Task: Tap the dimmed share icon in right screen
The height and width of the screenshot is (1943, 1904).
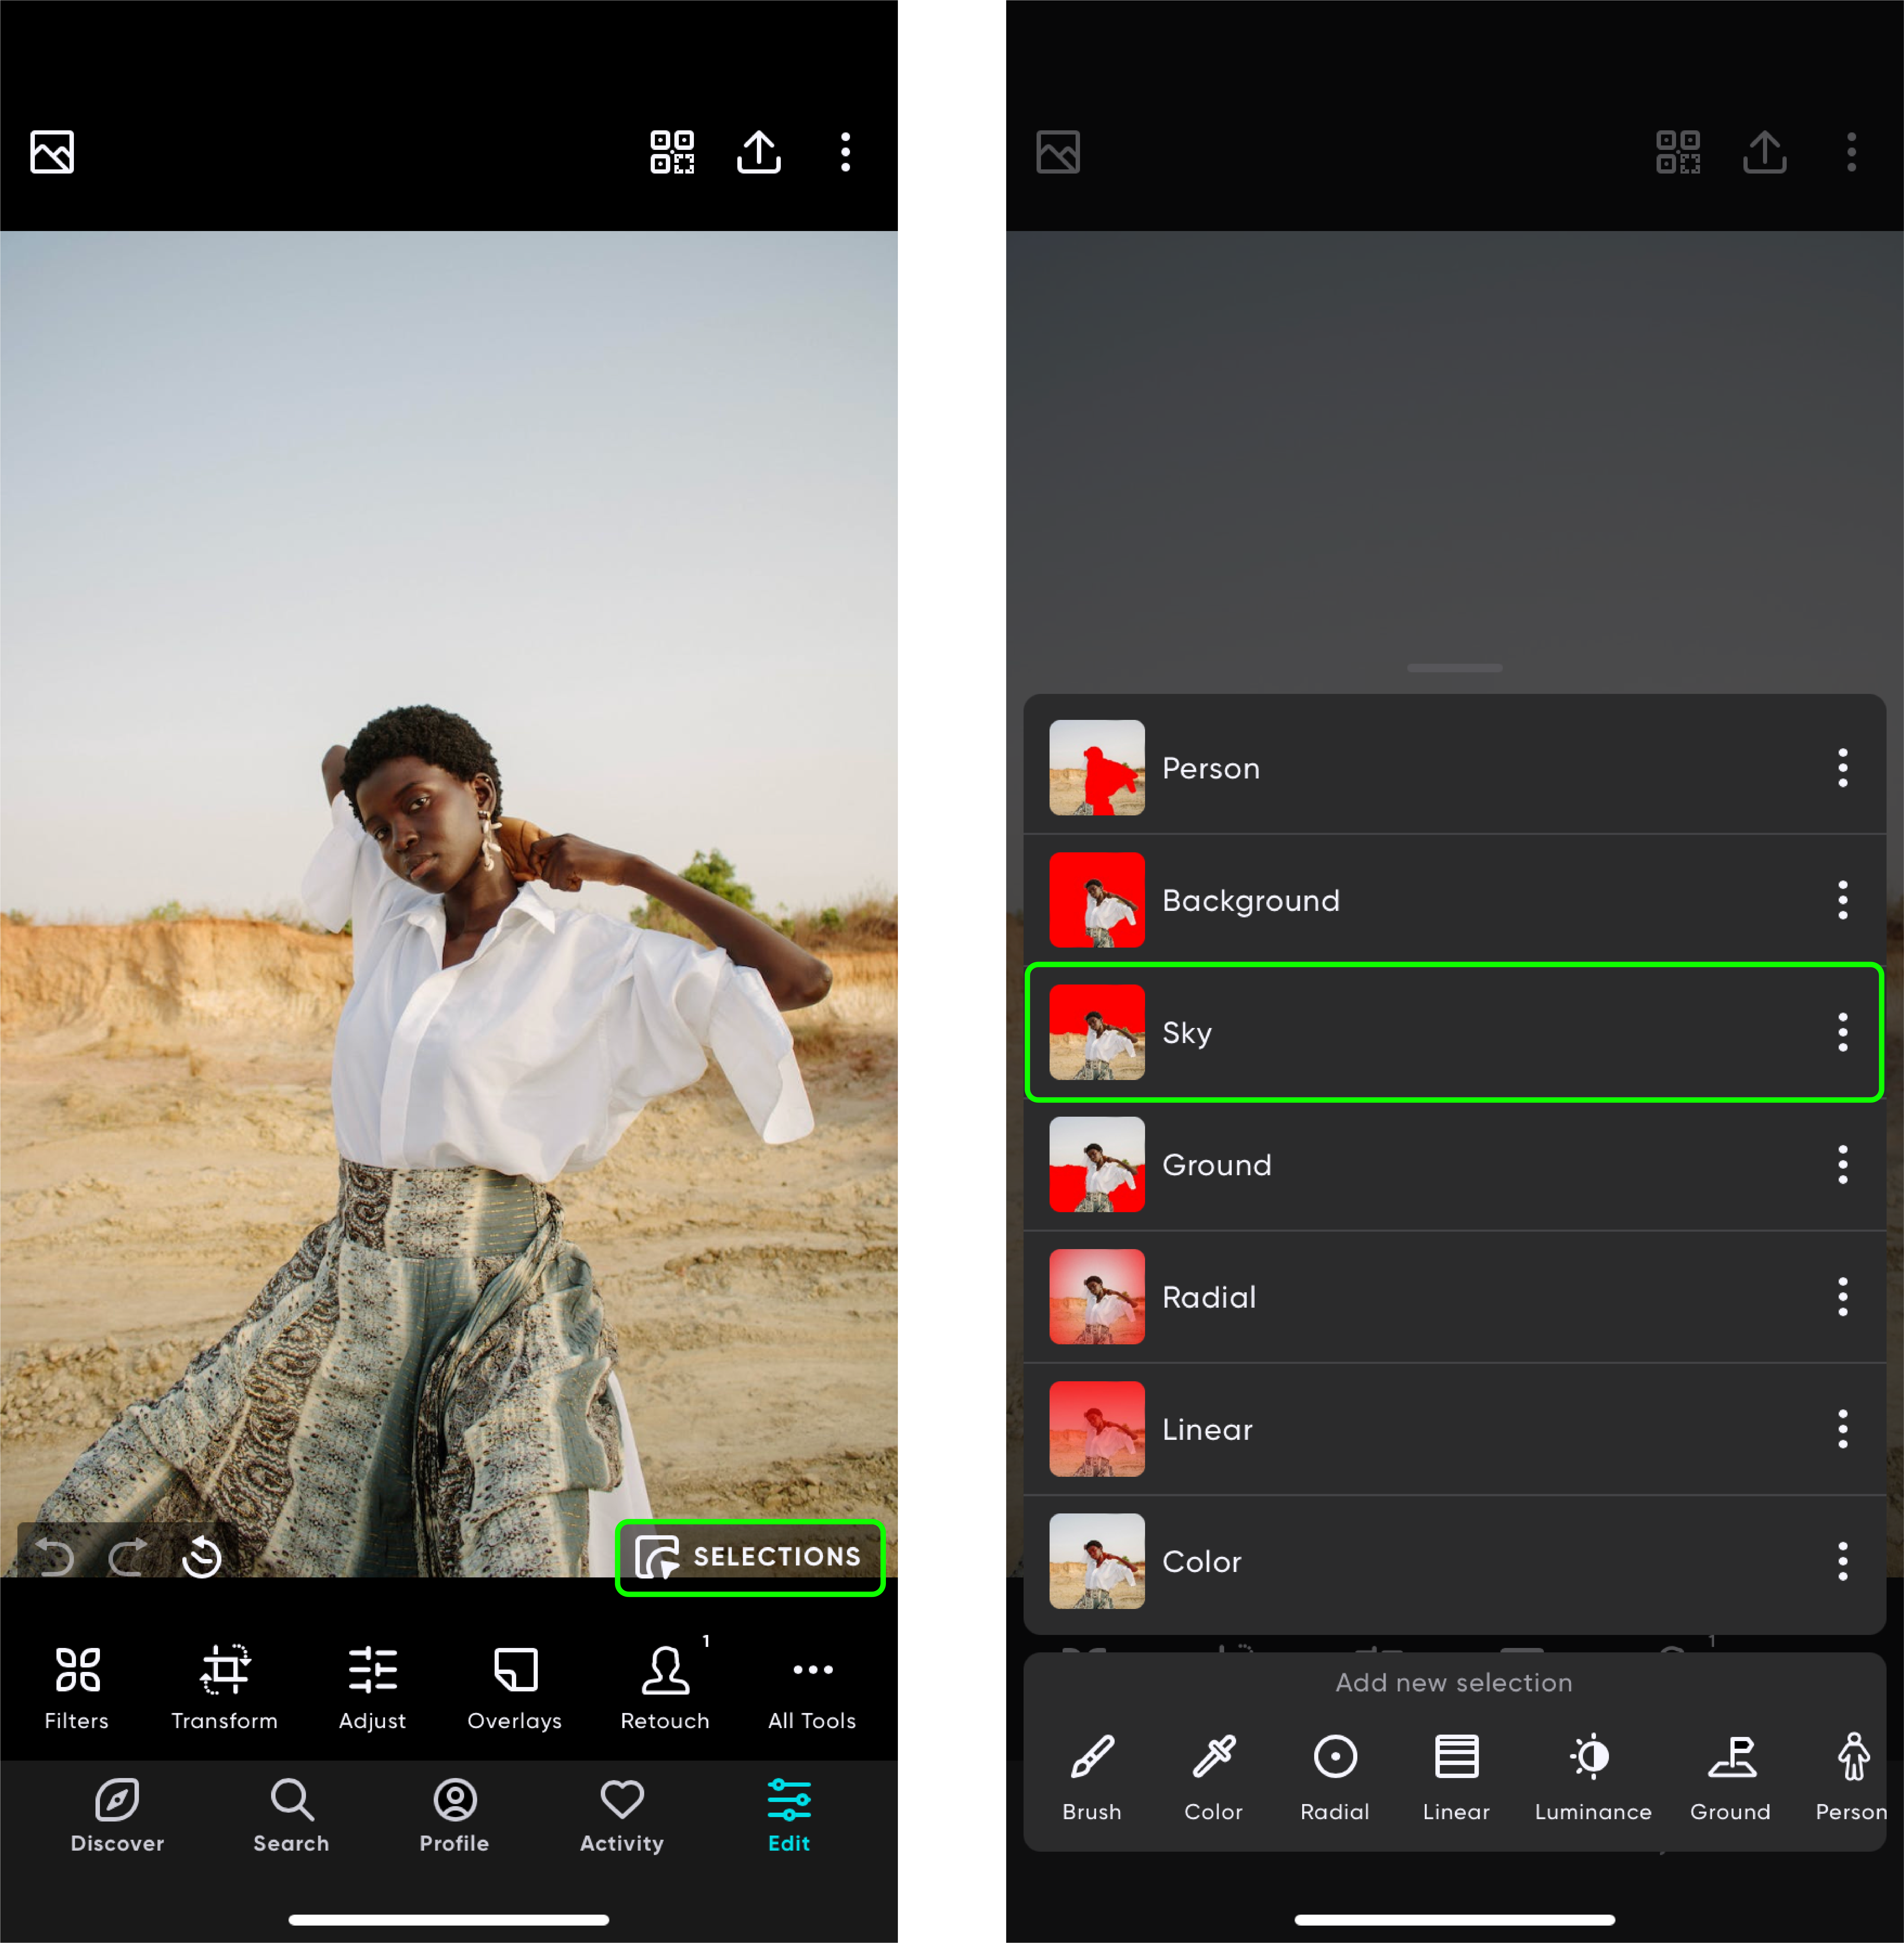Action: tap(1765, 152)
